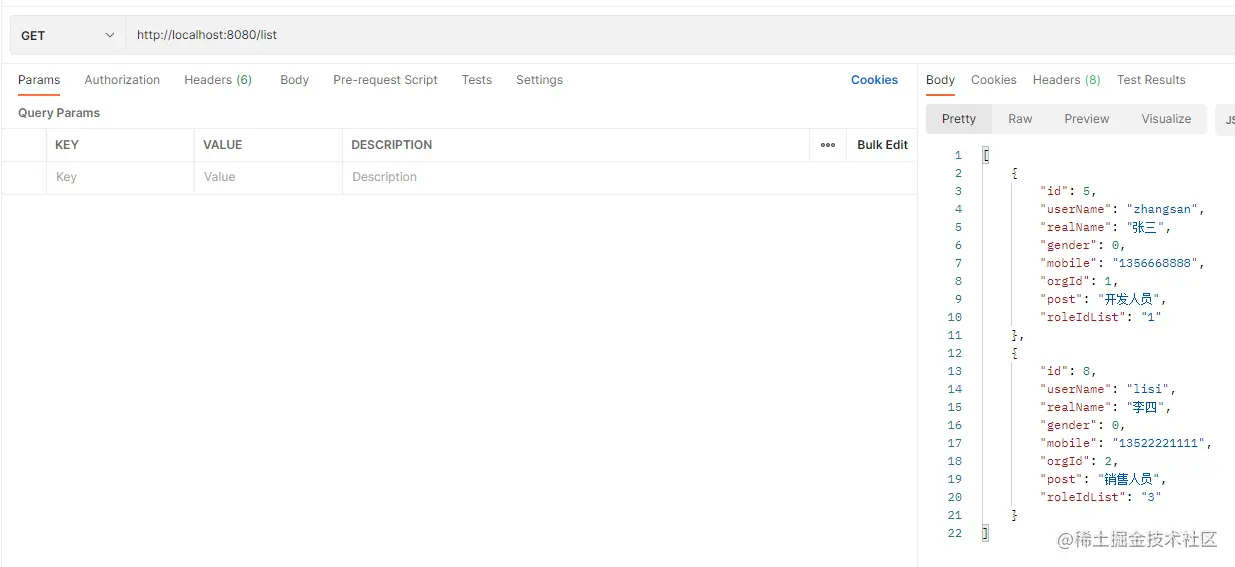Click the mobile value "13522221111"

tap(1158, 443)
